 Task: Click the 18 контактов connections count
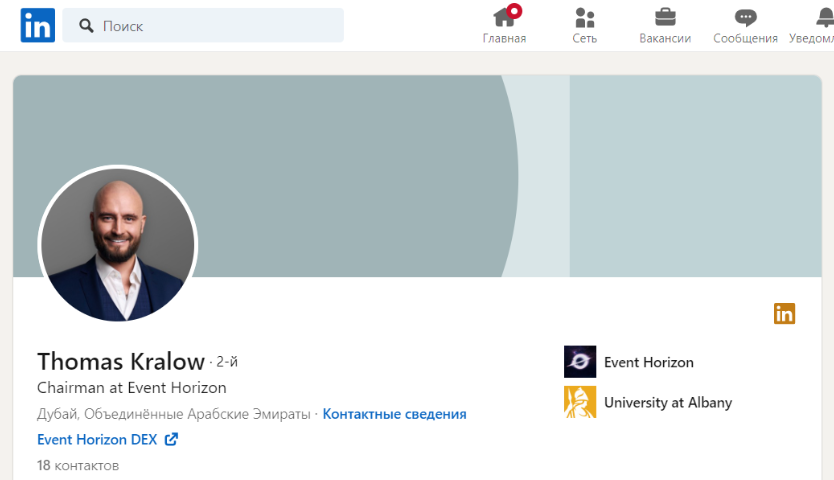pos(78,466)
